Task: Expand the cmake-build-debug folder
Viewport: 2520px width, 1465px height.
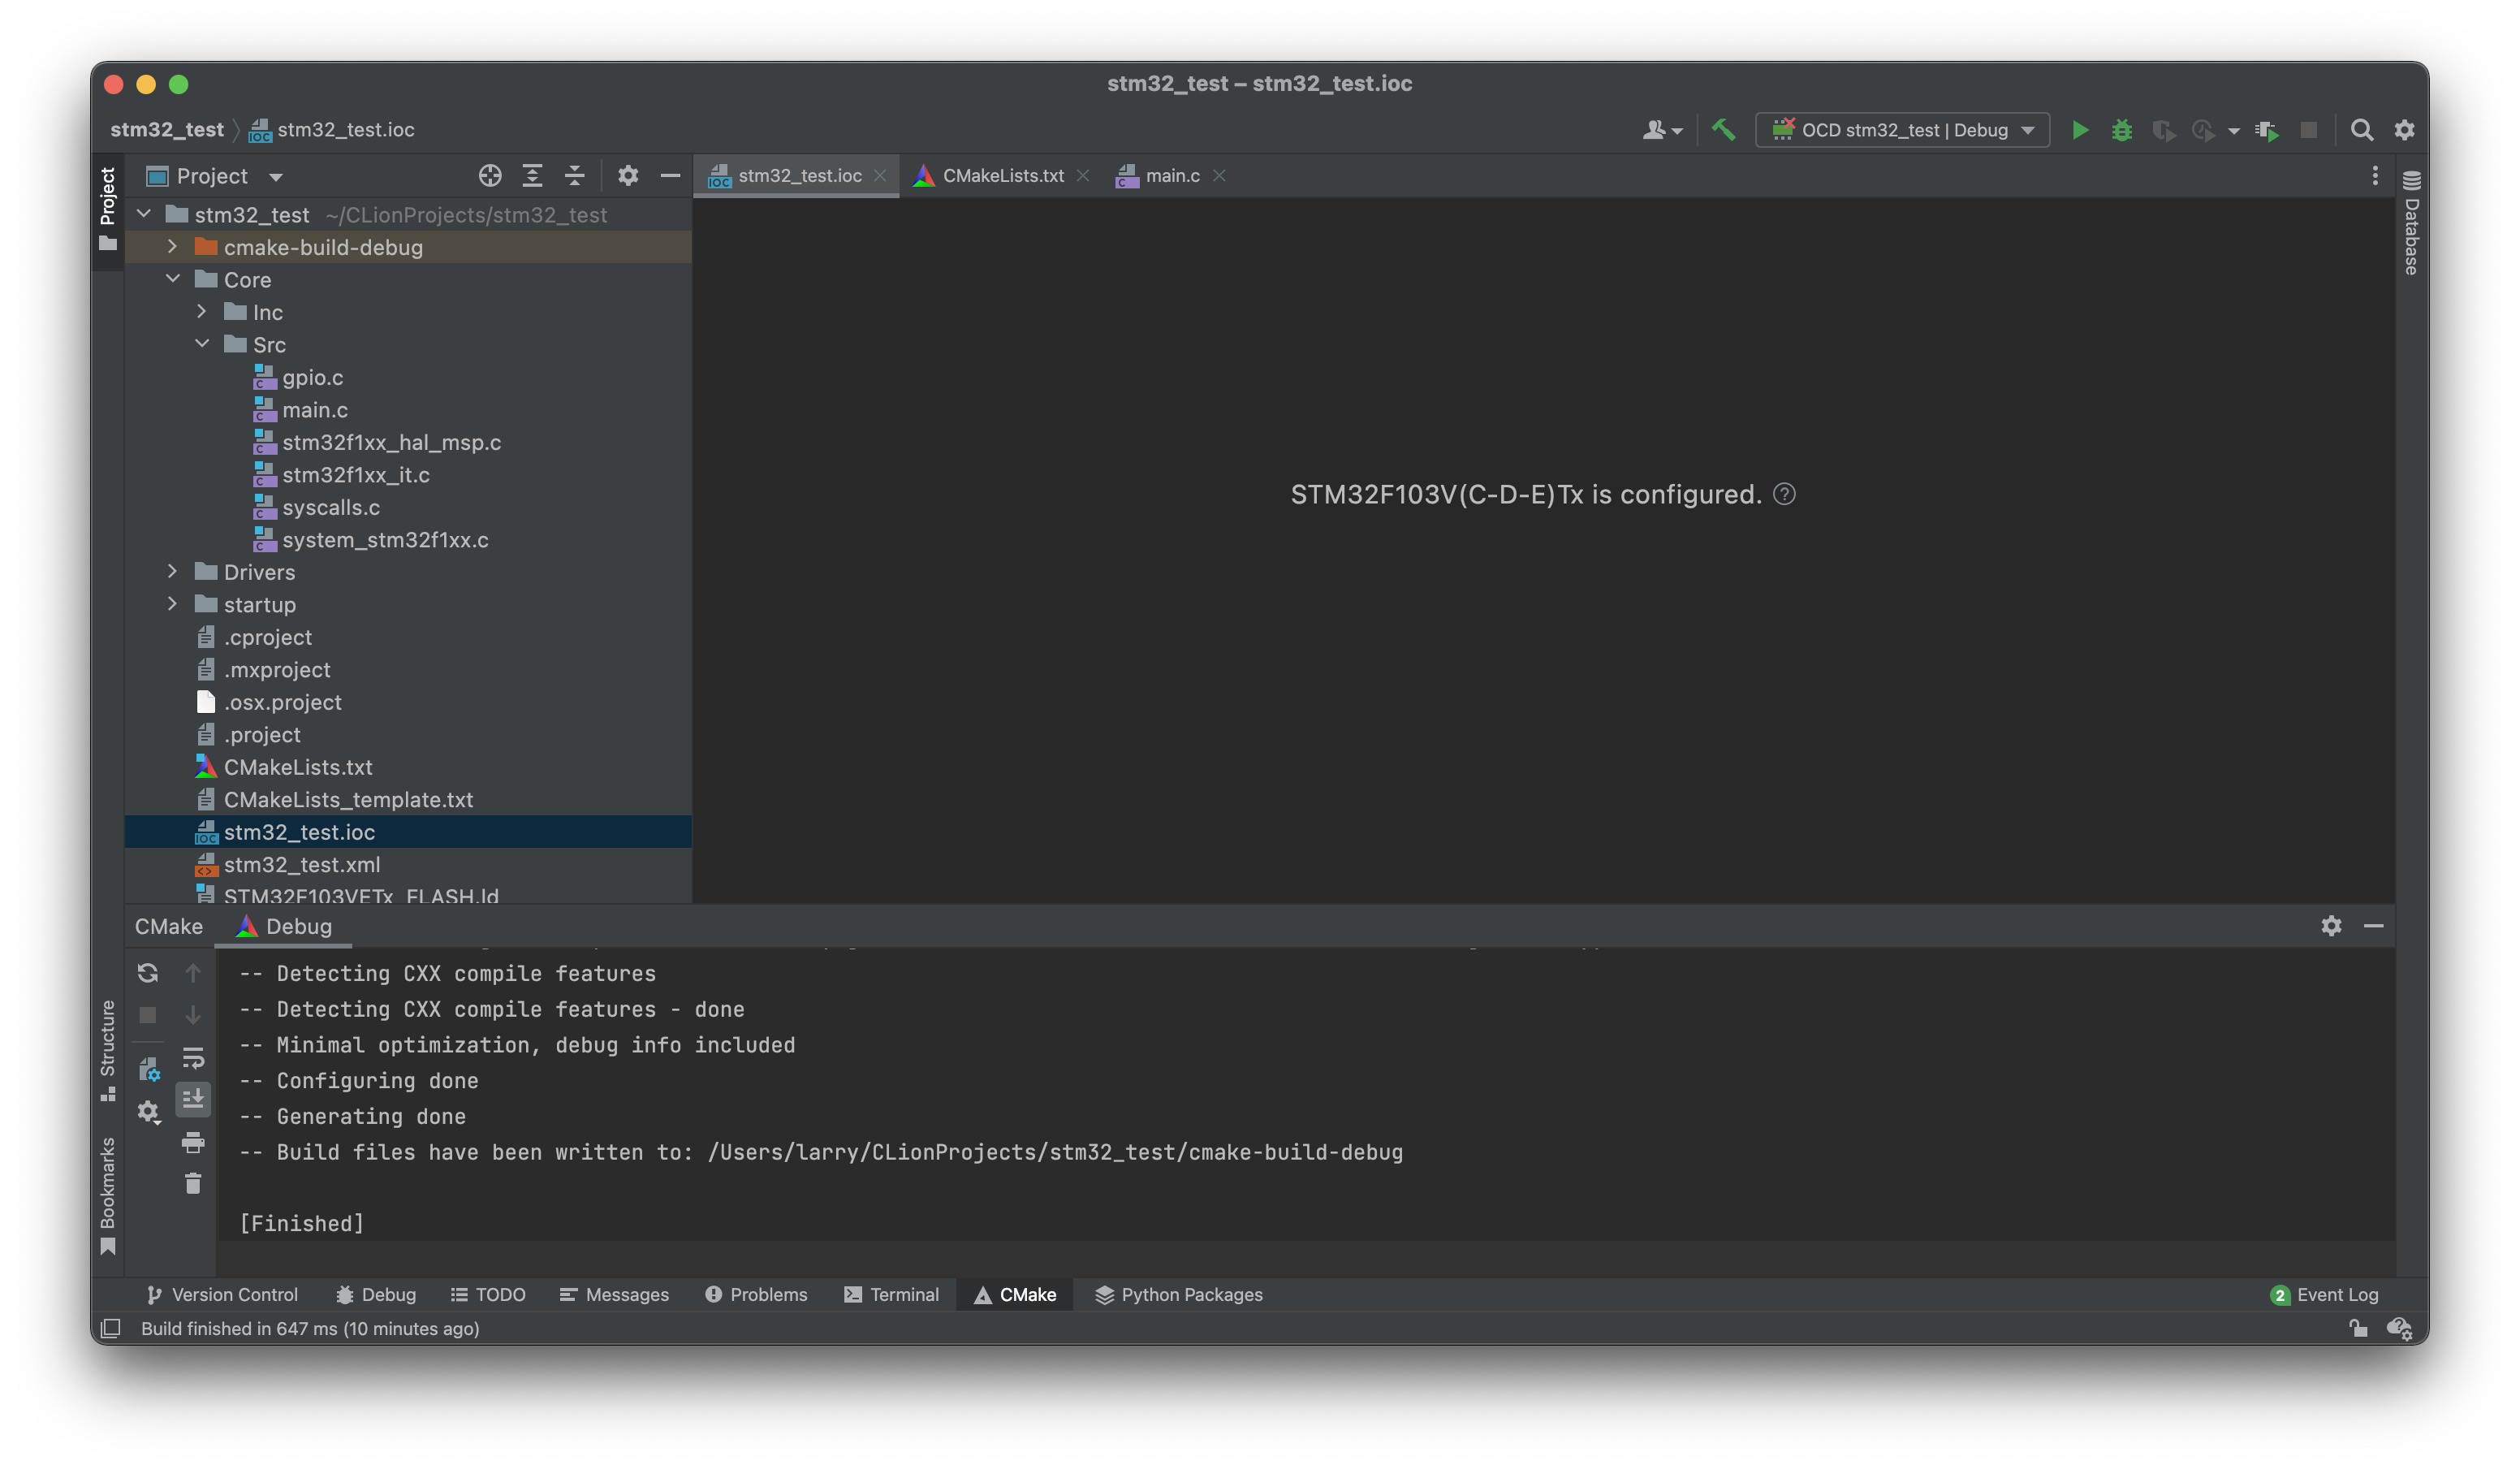Action: [x=173, y=246]
